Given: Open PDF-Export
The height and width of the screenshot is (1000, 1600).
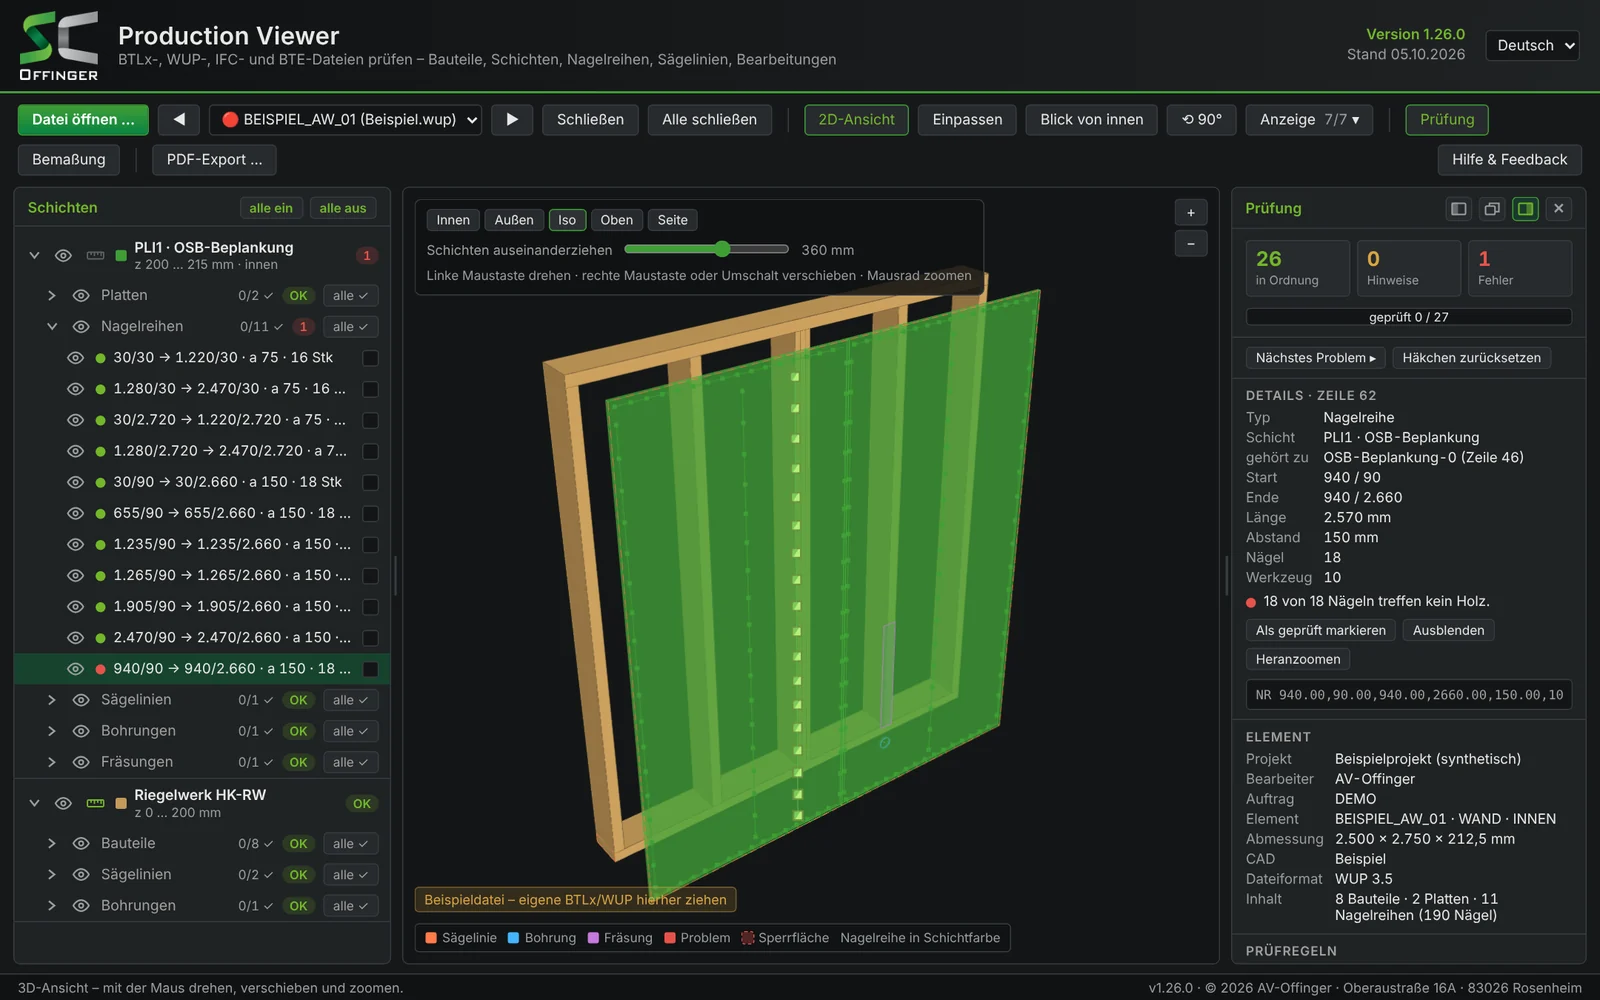Looking at the screenshot, I should pos(215,159).
